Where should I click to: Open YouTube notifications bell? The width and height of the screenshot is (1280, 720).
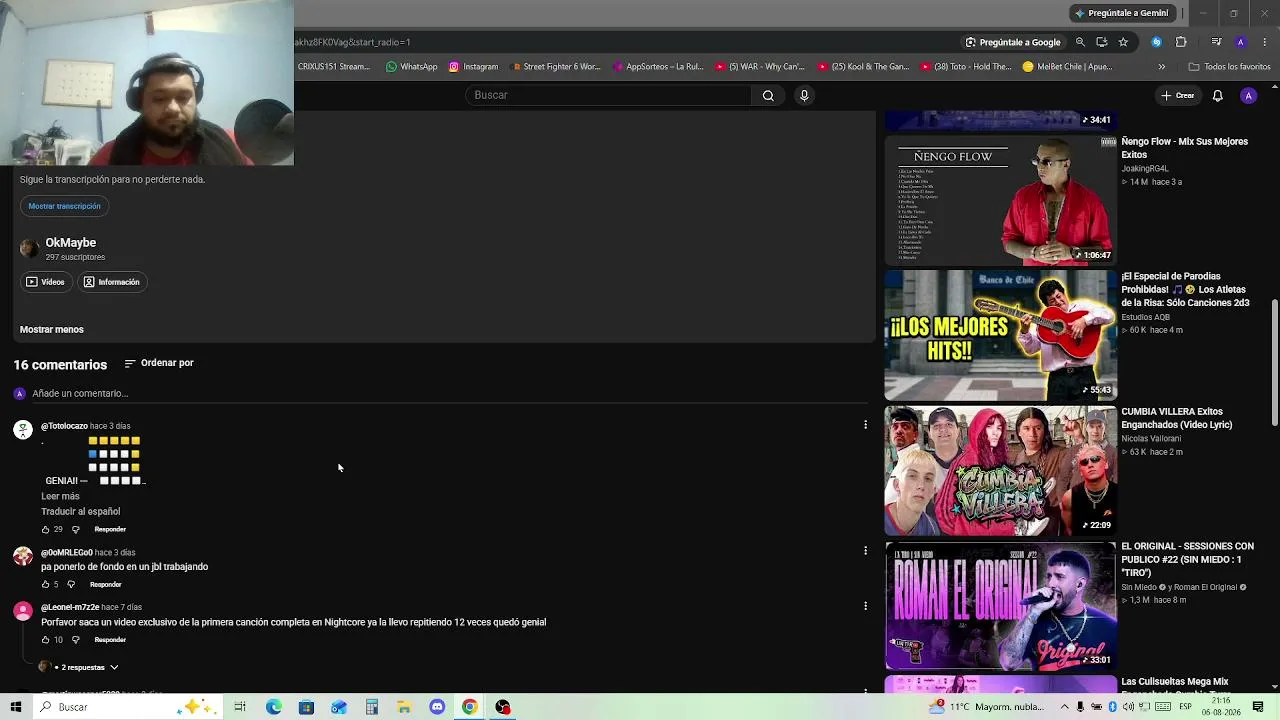click(1217, 95)
